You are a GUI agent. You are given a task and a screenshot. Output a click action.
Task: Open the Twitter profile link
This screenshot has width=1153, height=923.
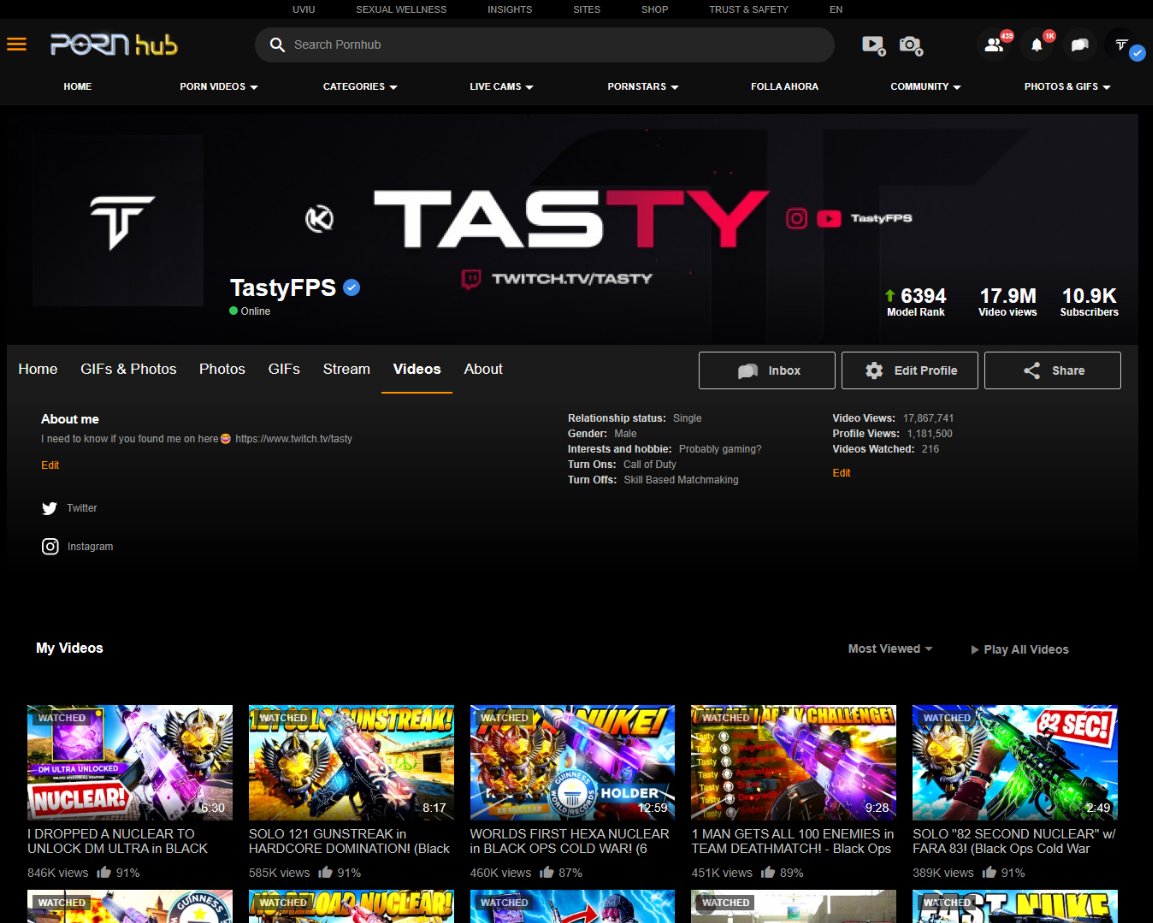tap(82, 508)
